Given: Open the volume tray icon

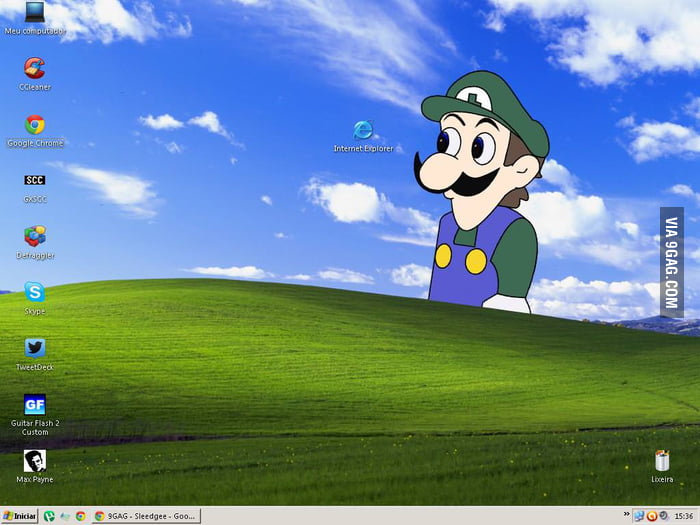Looking at the screenshot, I should [664, 516].
